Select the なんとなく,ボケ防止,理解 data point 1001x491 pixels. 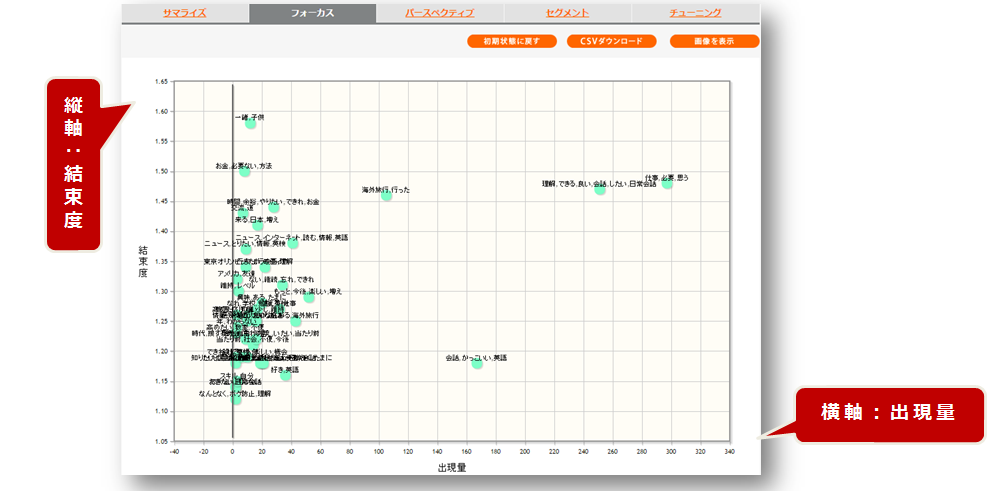coord(236,400)
